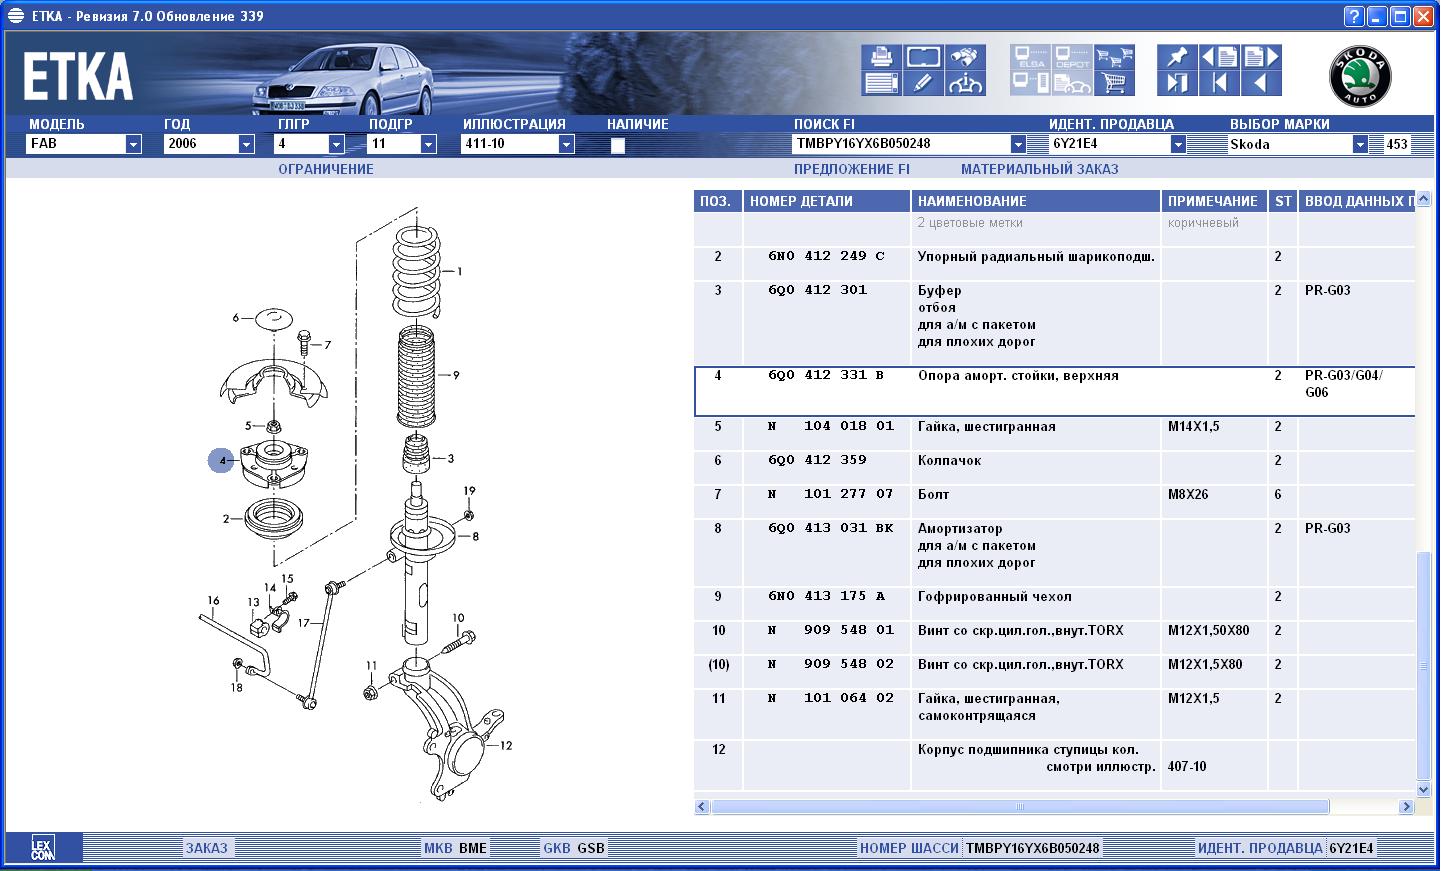Viewport: 1442px width, 871px height.
Task: Select the pencil edit icon
Action: pos(922,83)
